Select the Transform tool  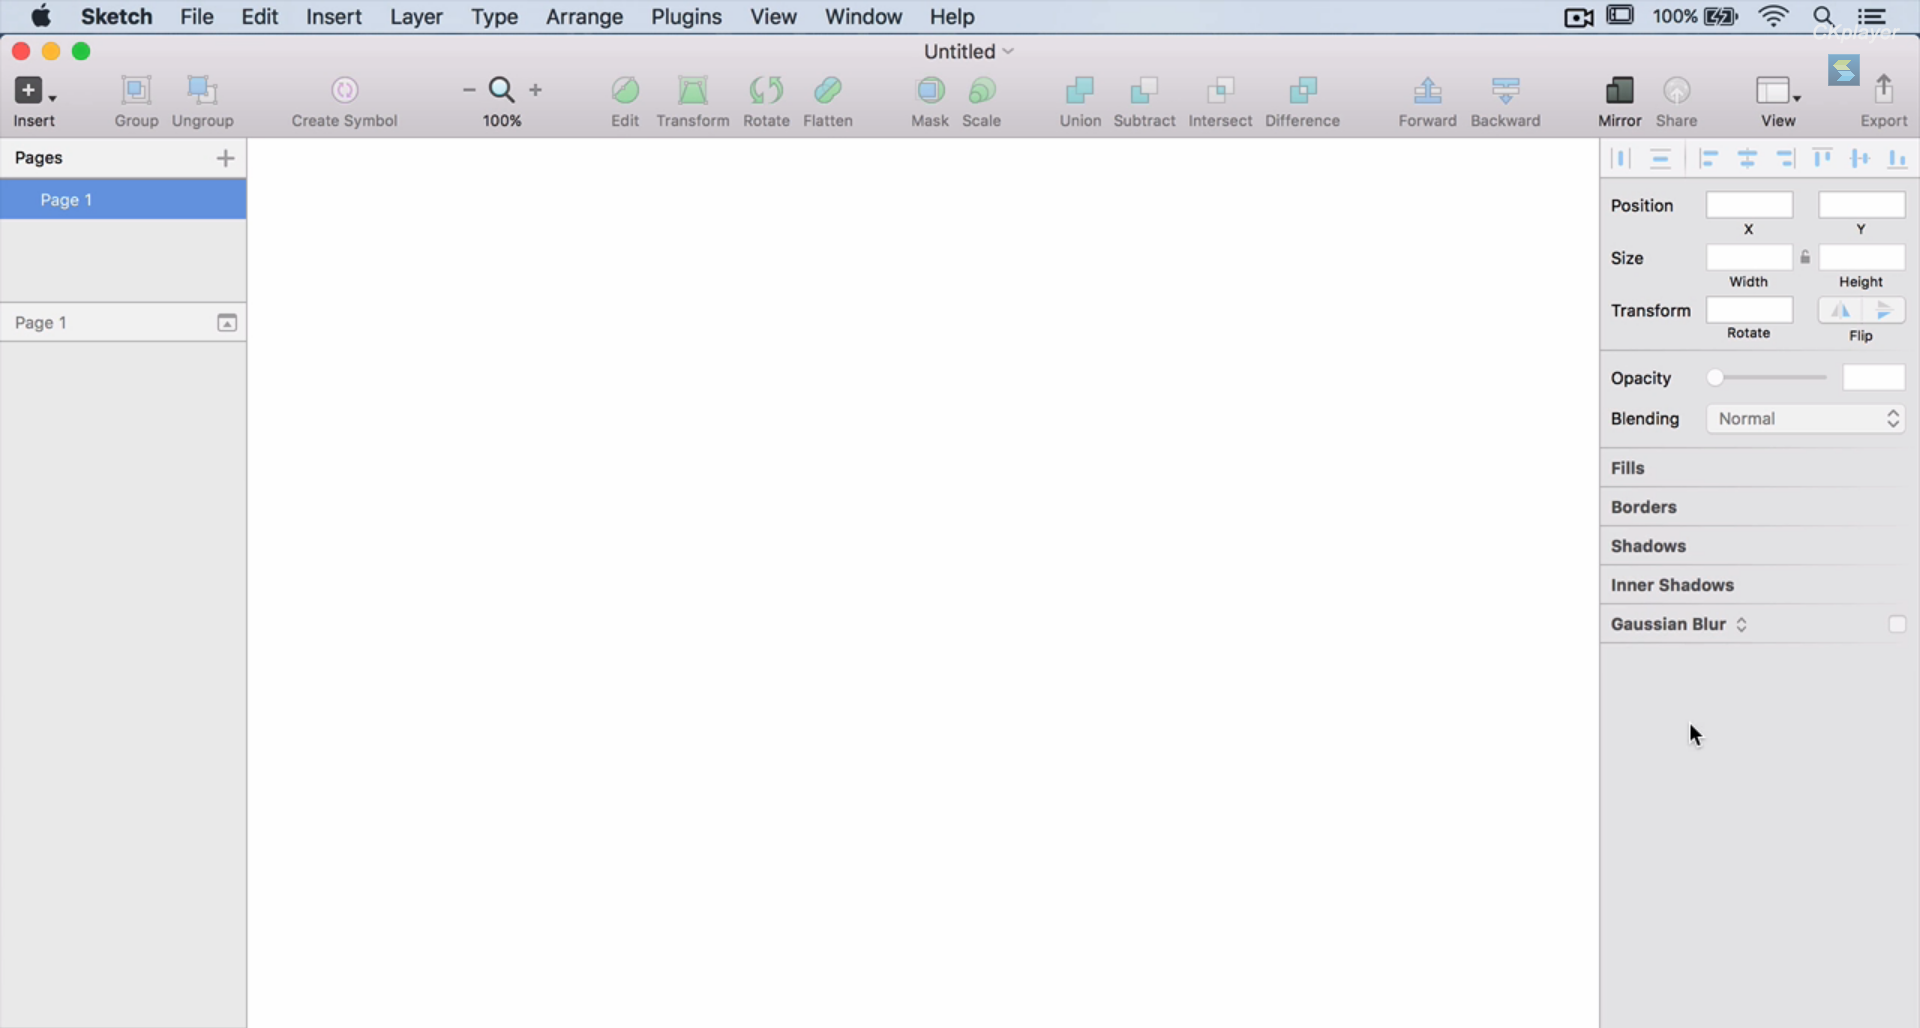click(x=693, y=90)
